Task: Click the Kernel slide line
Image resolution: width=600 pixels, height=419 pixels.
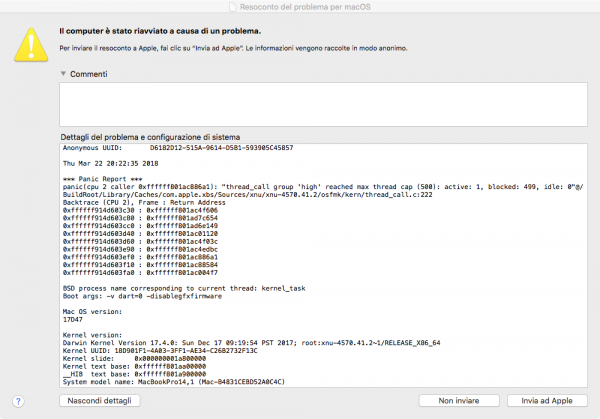Action: click(x=134, y=359)
